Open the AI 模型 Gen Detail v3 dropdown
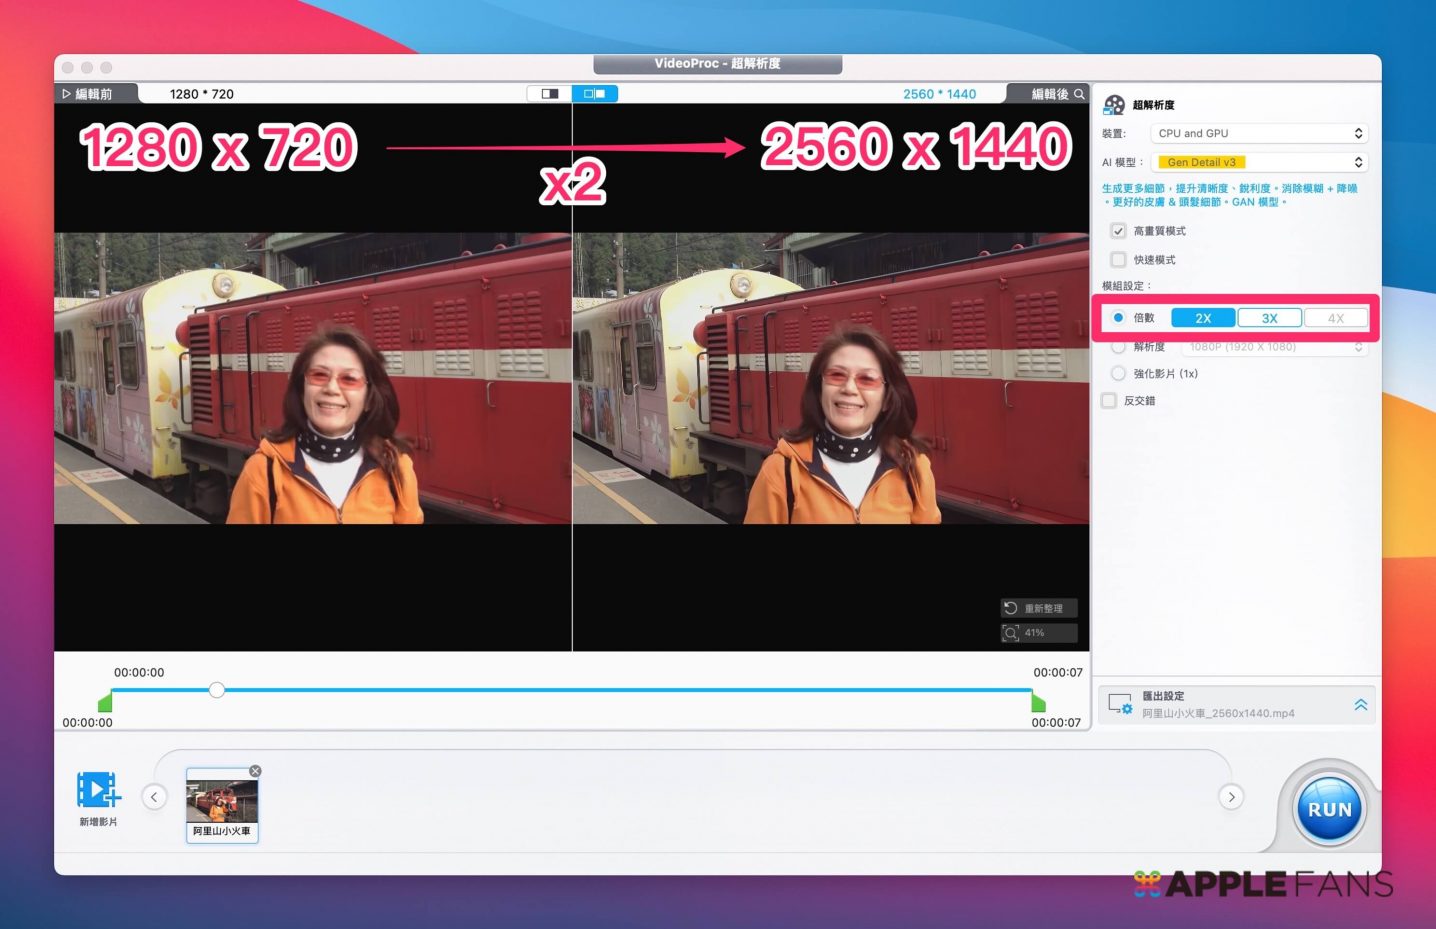The width and height of the screenshot is (1436, 929). (1259, 162)
